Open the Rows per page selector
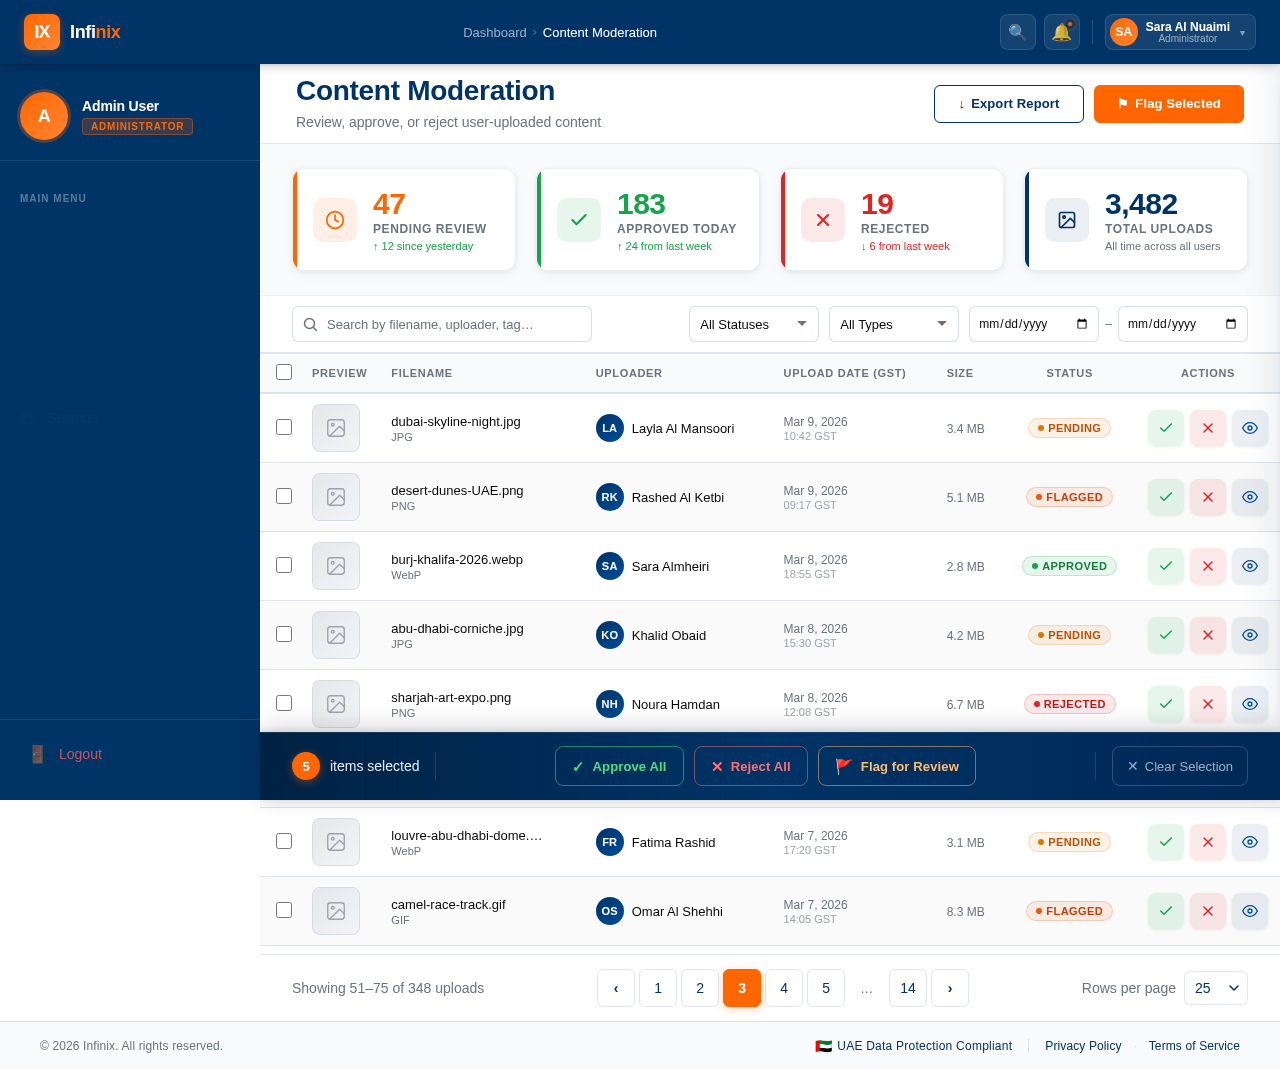 (1215, 987)
